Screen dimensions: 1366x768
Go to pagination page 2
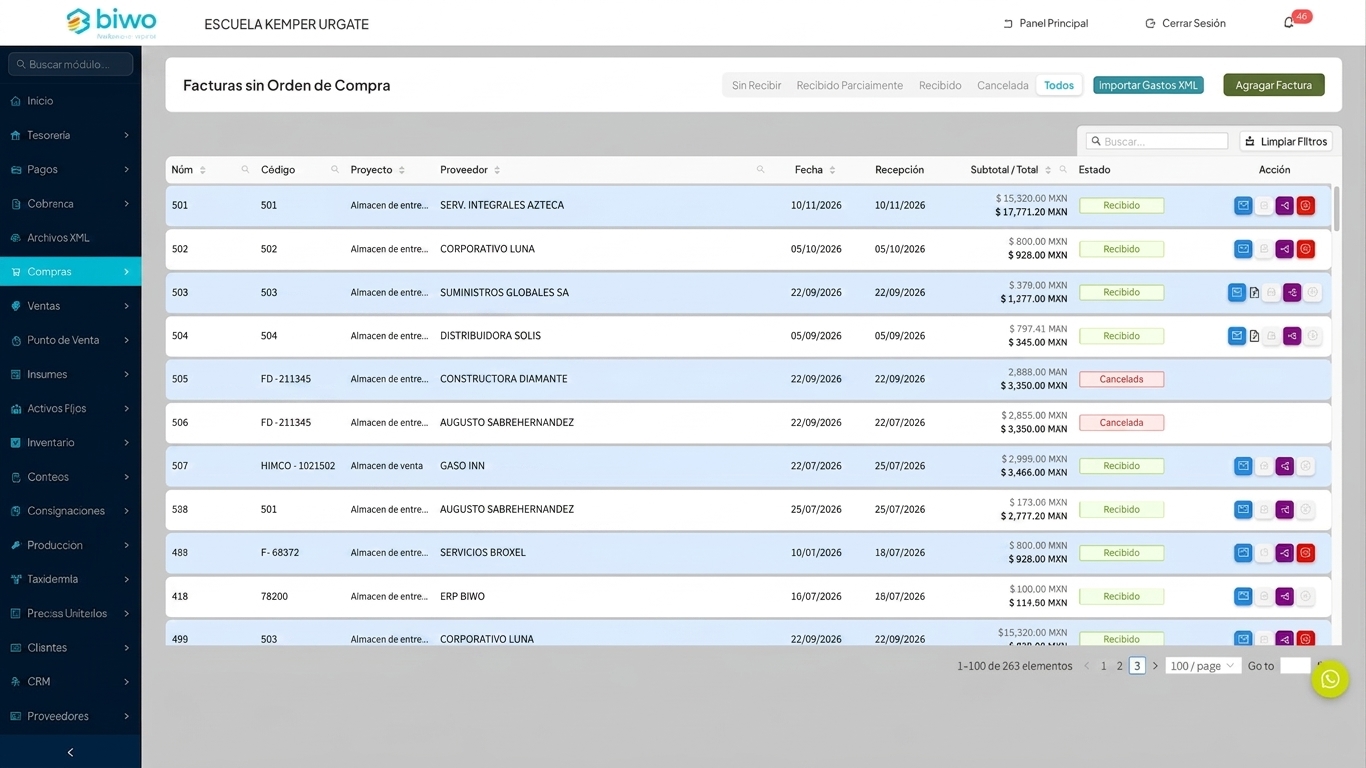click(1120, 666)
